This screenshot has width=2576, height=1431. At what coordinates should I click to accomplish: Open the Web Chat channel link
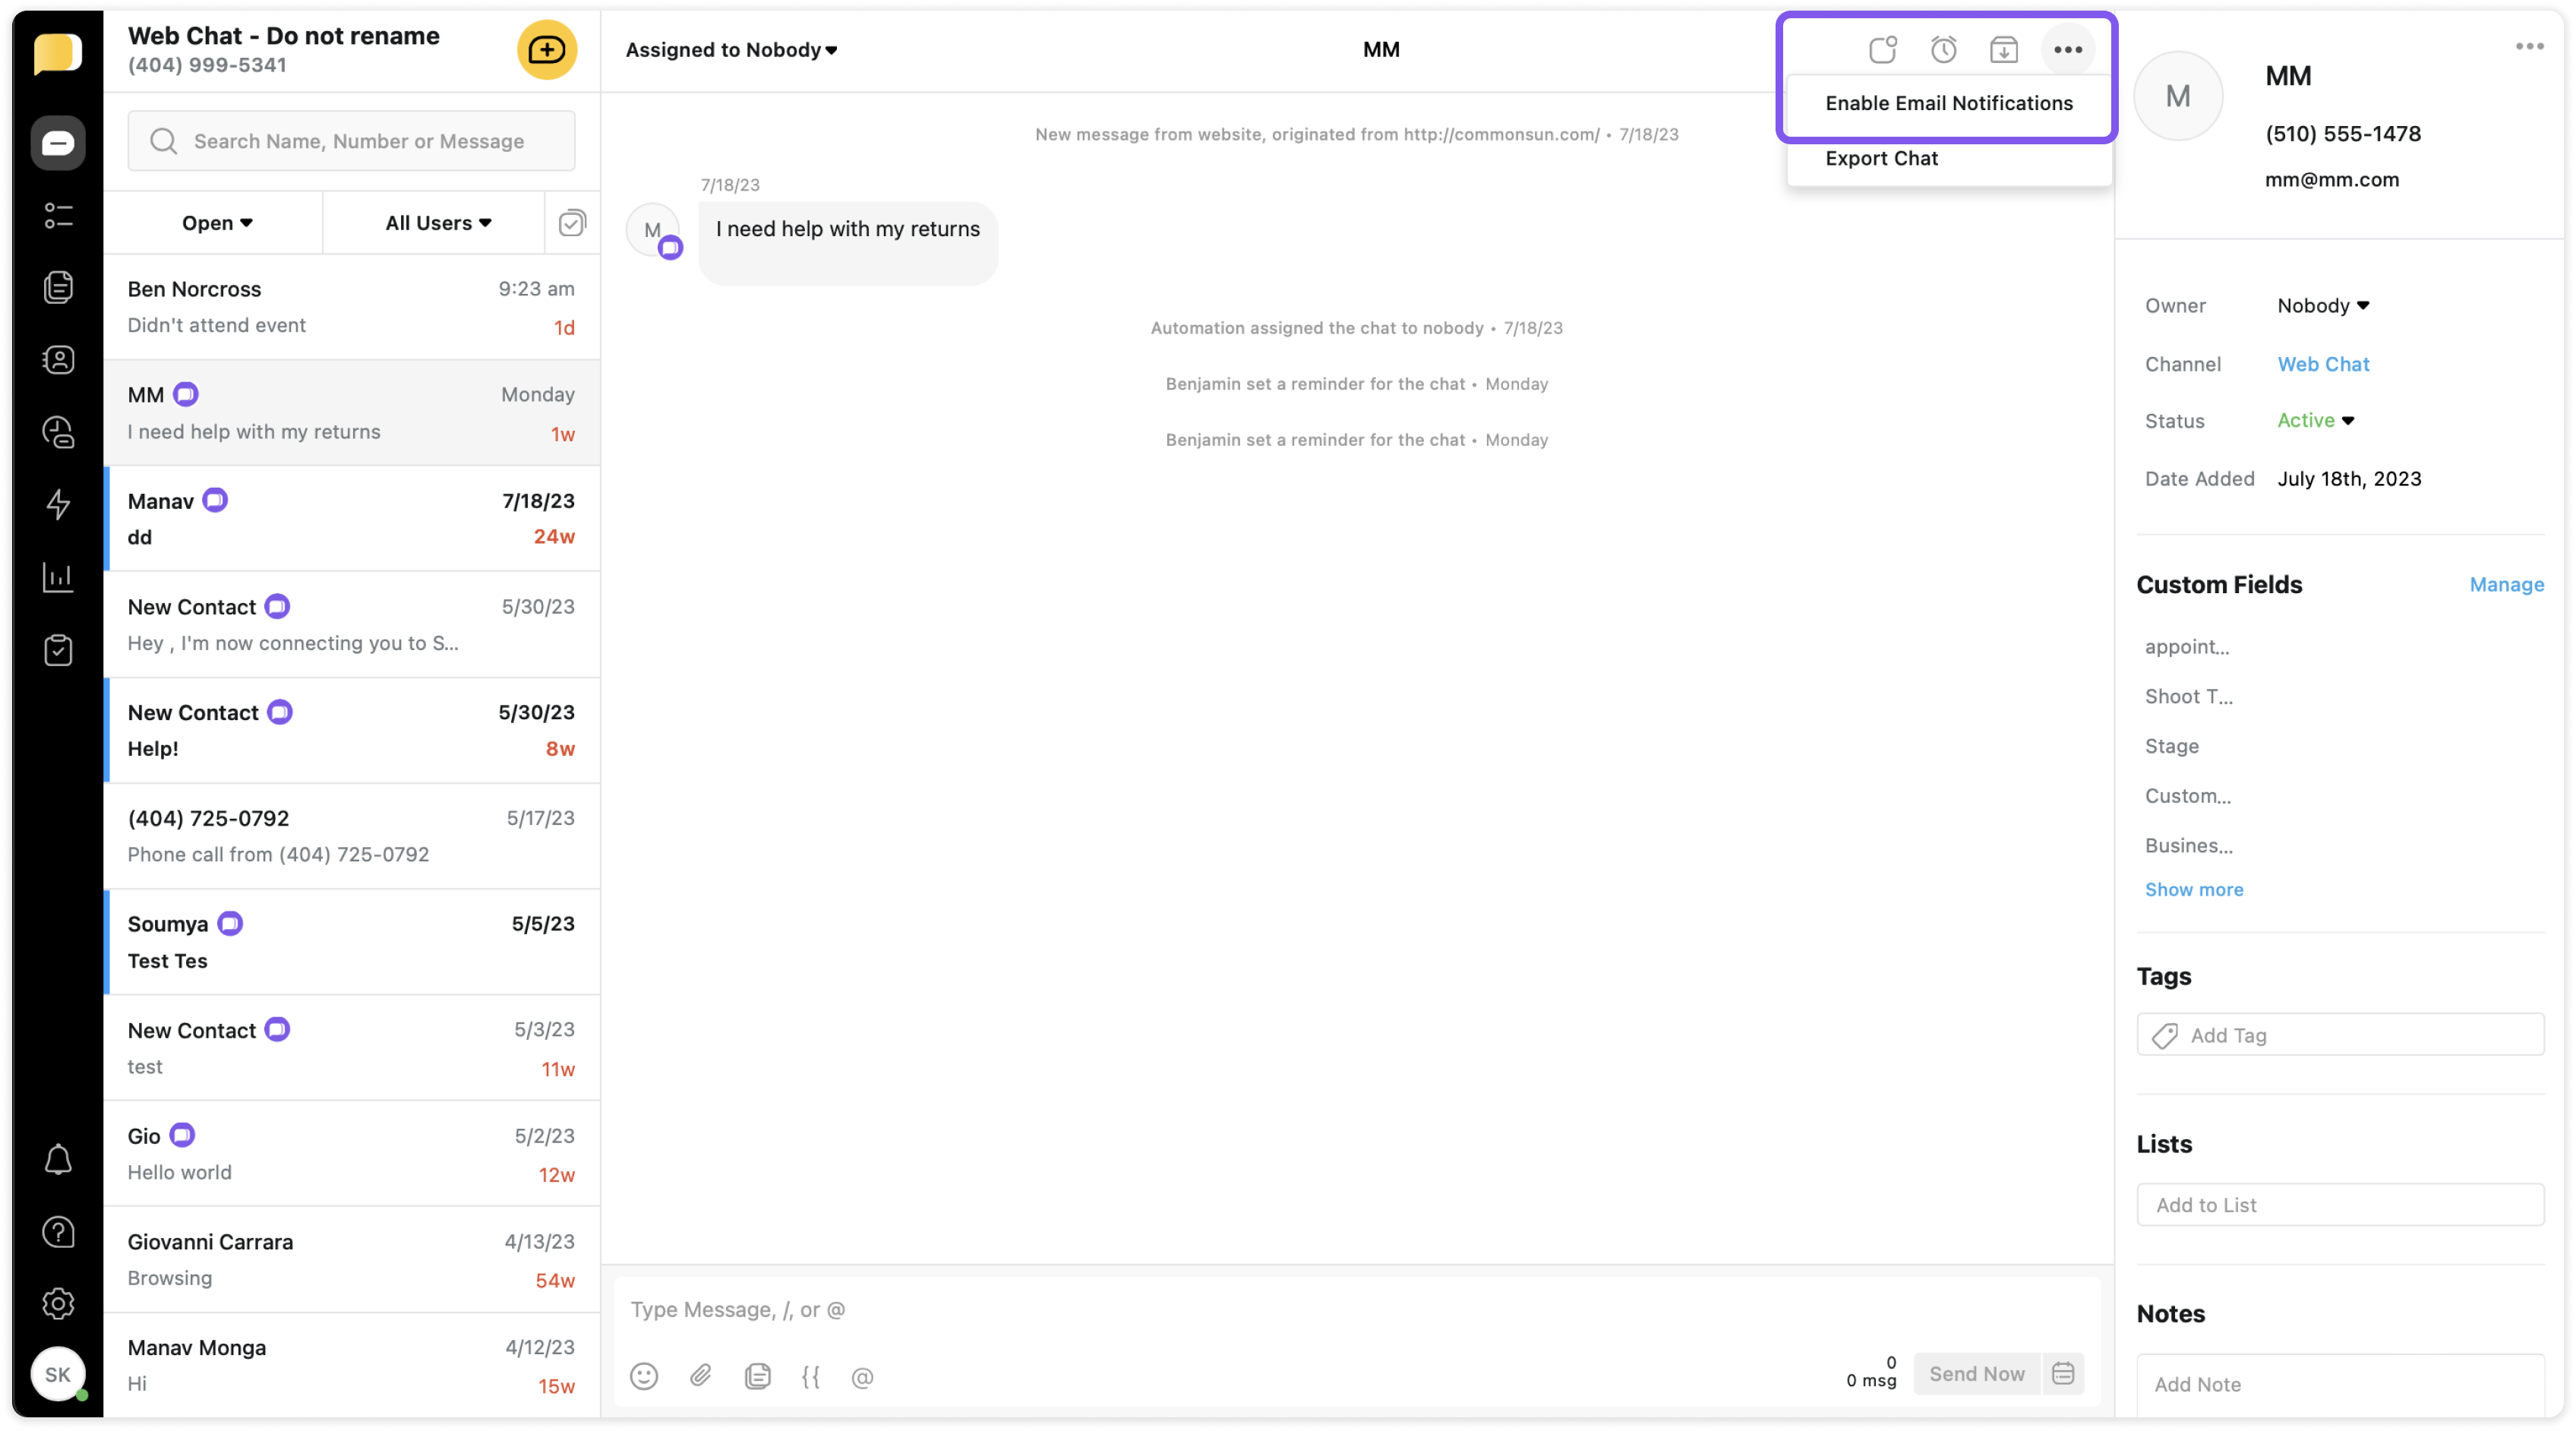[2323, 364]
